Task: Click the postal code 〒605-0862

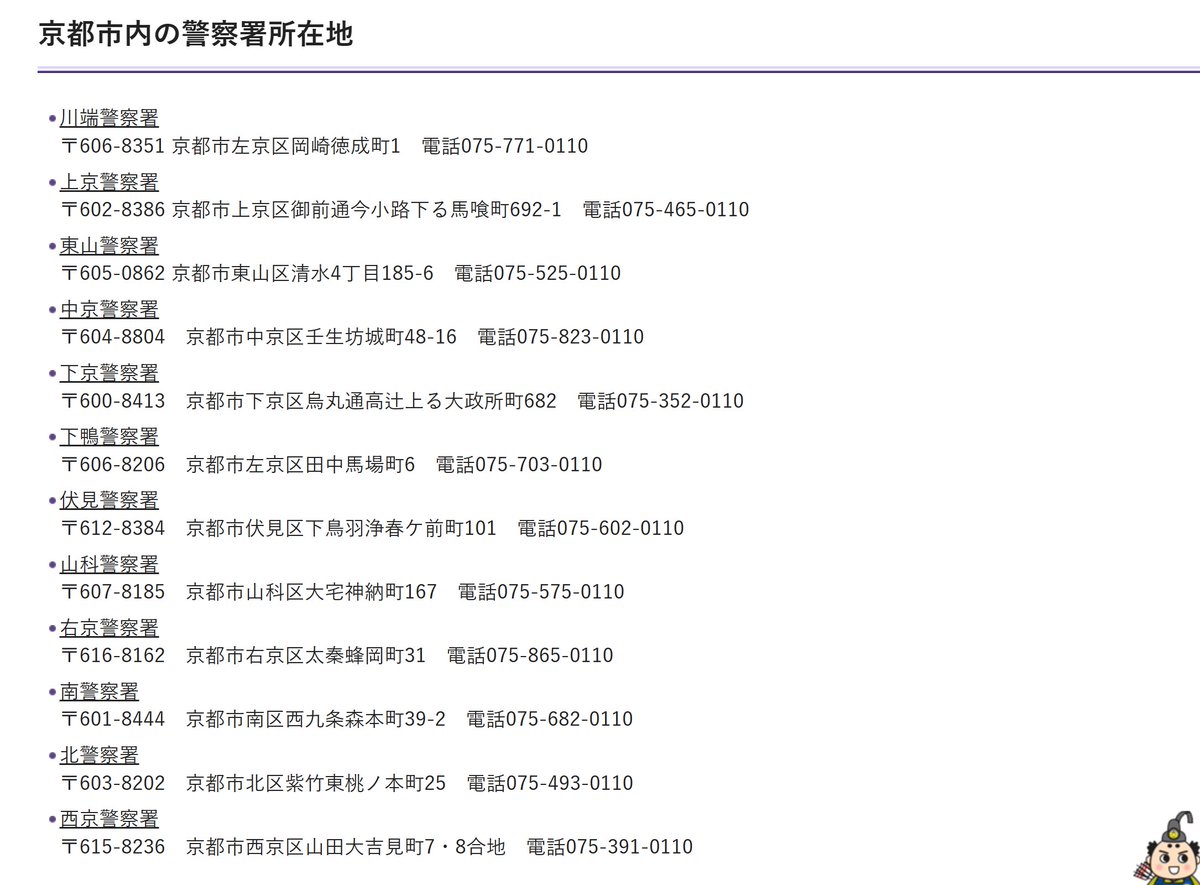Action: (113, 273)
